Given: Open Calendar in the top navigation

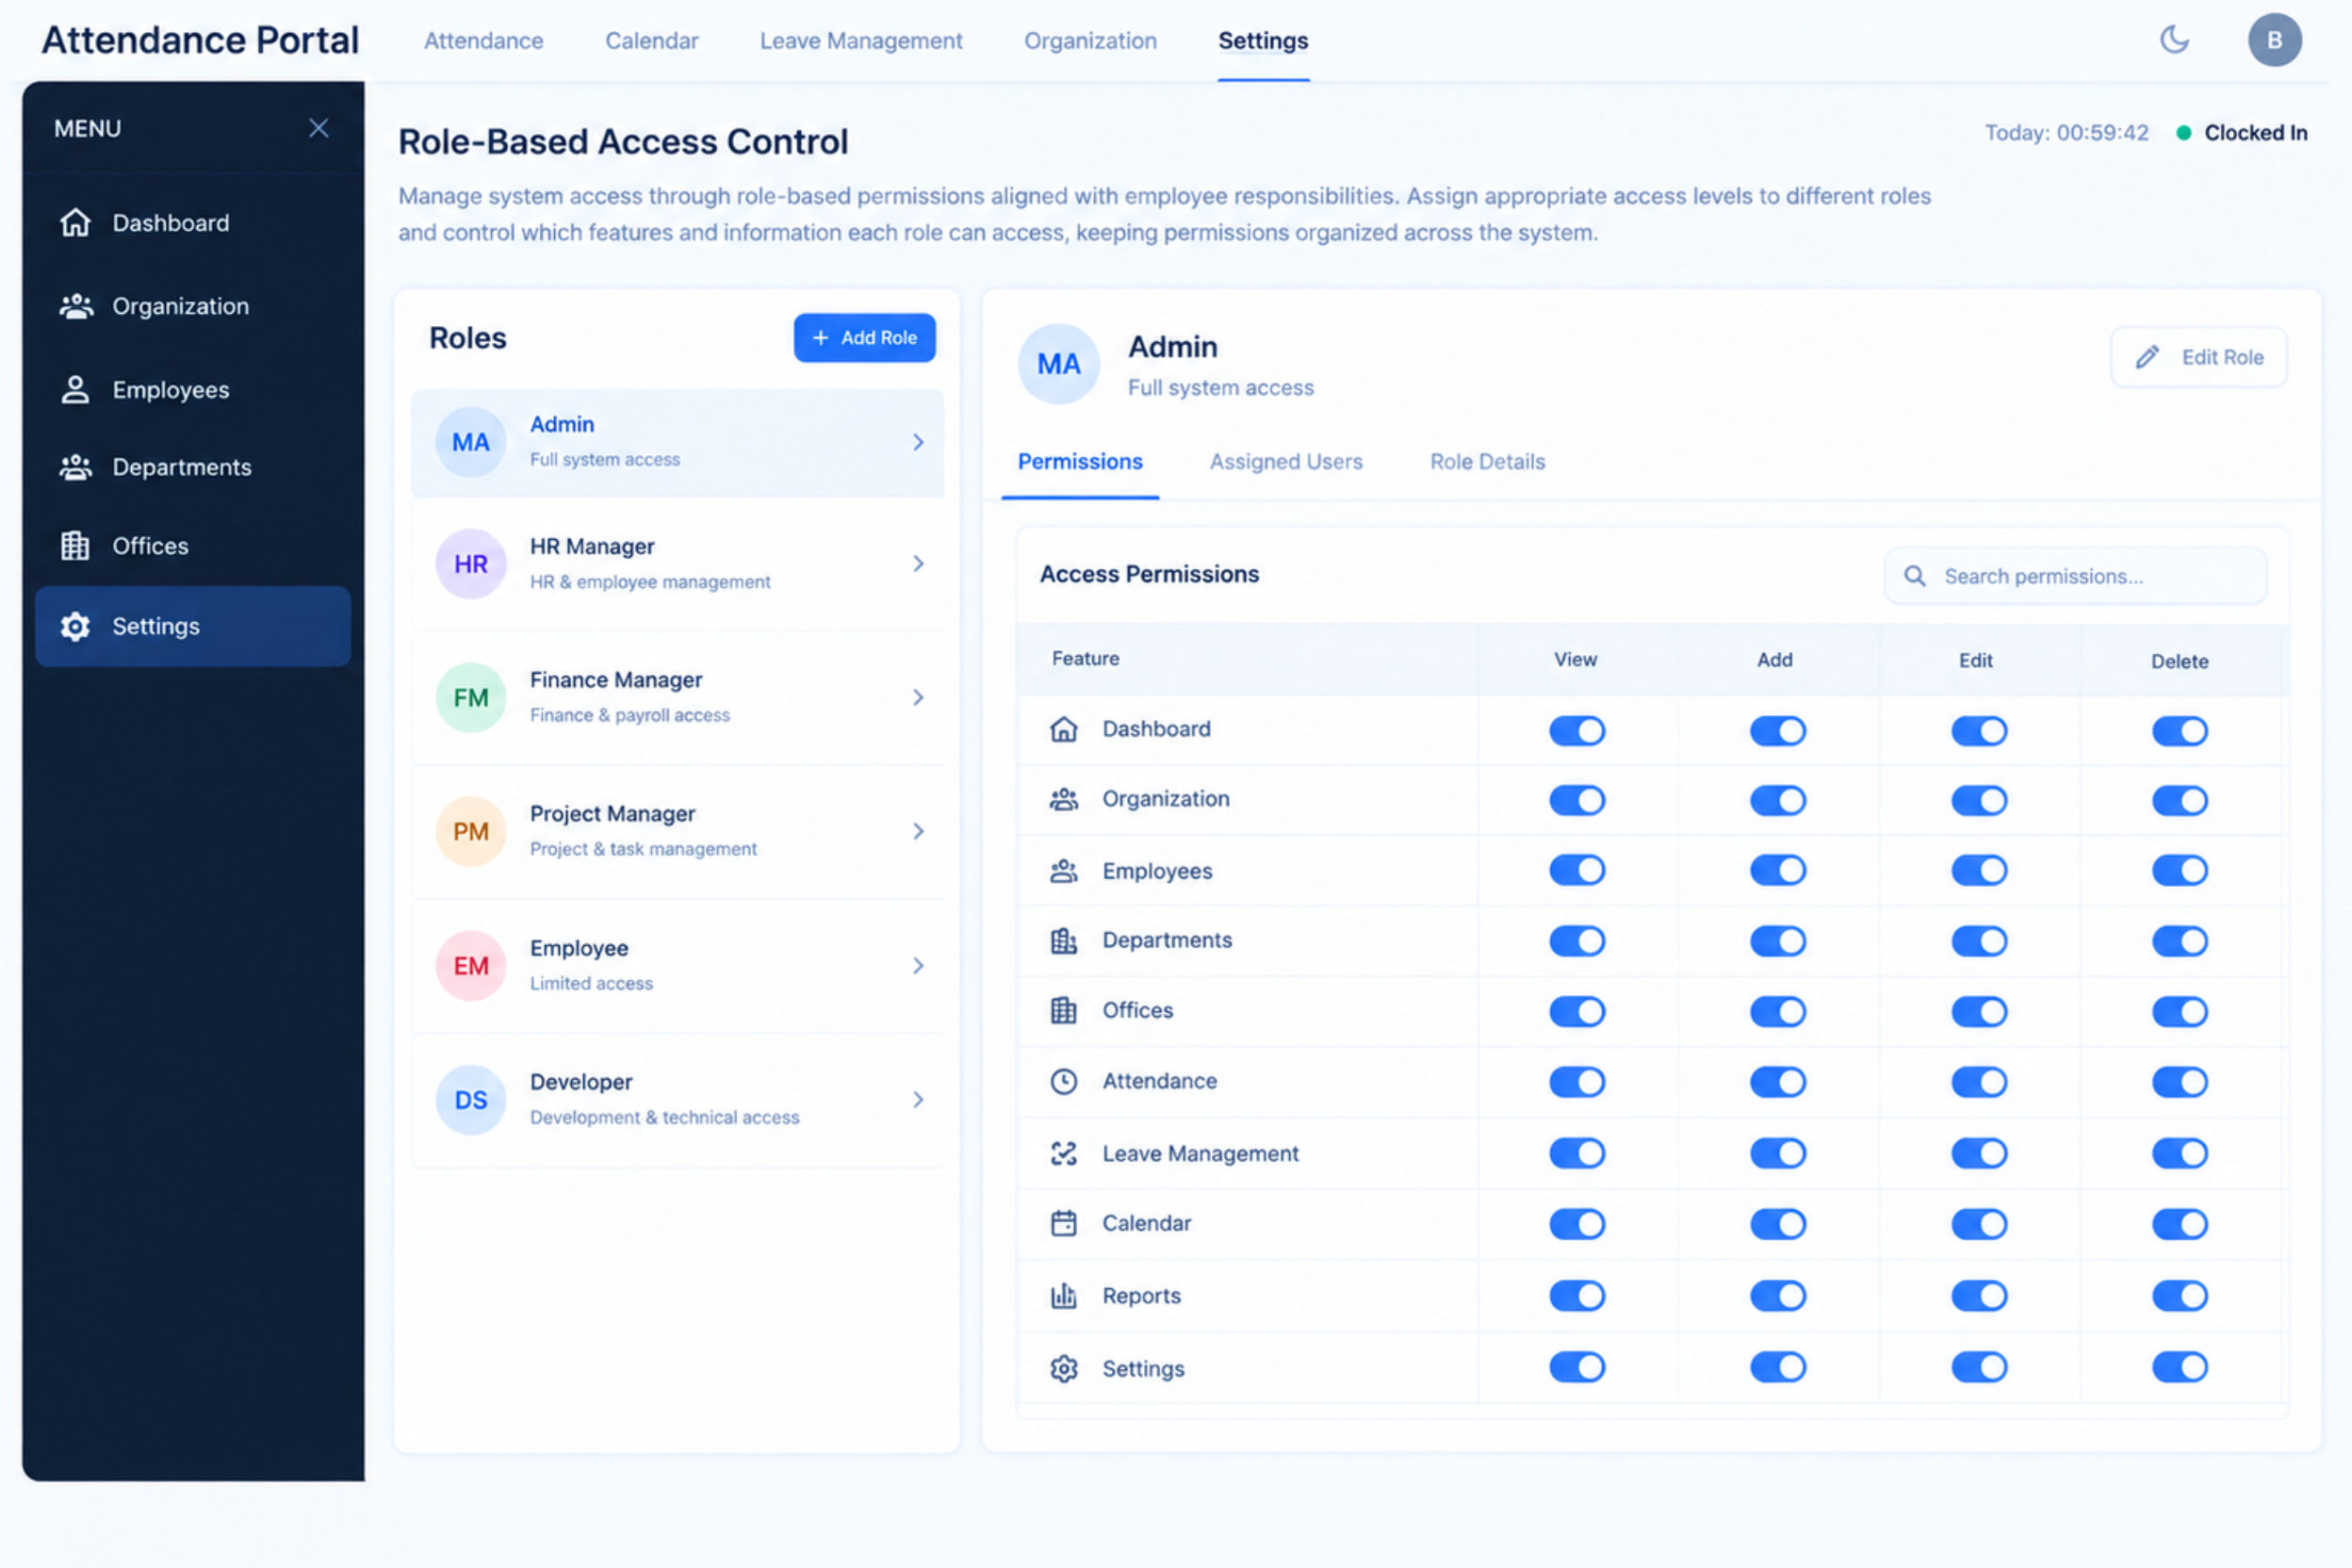Looking at the screenshot, I should [651, 41].
